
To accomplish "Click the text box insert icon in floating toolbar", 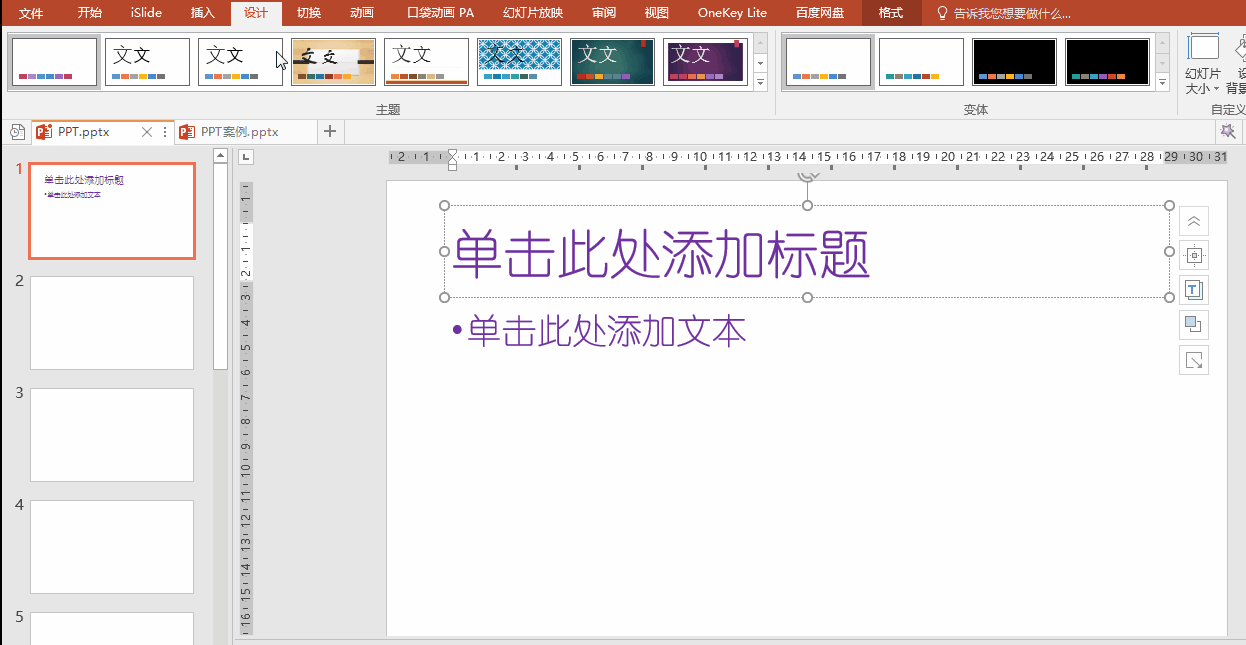I will [1193, 290].
